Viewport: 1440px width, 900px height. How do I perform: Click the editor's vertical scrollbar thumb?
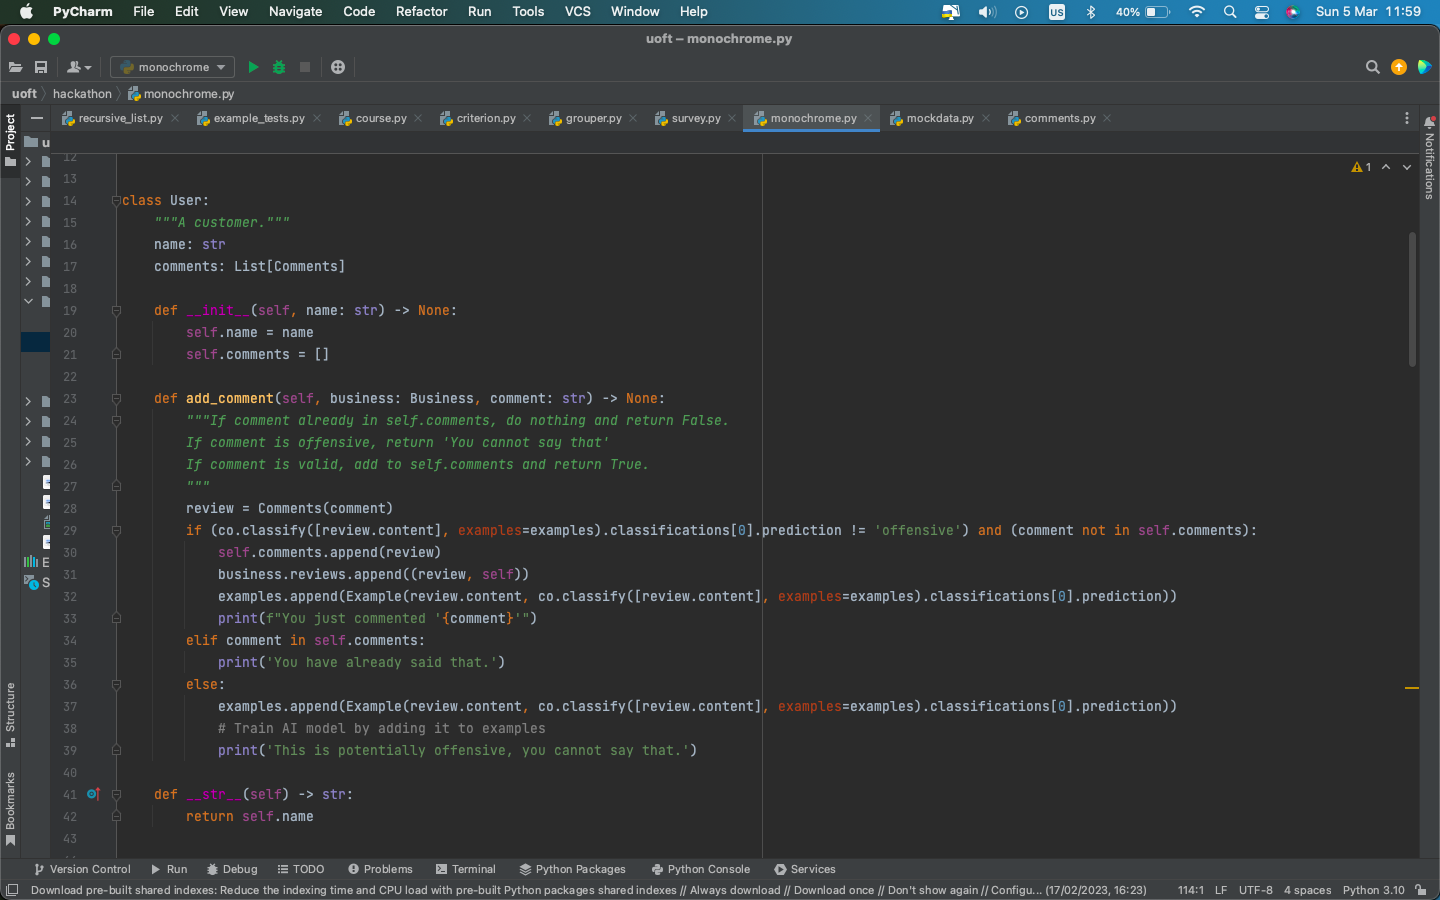coord(1412,300)
